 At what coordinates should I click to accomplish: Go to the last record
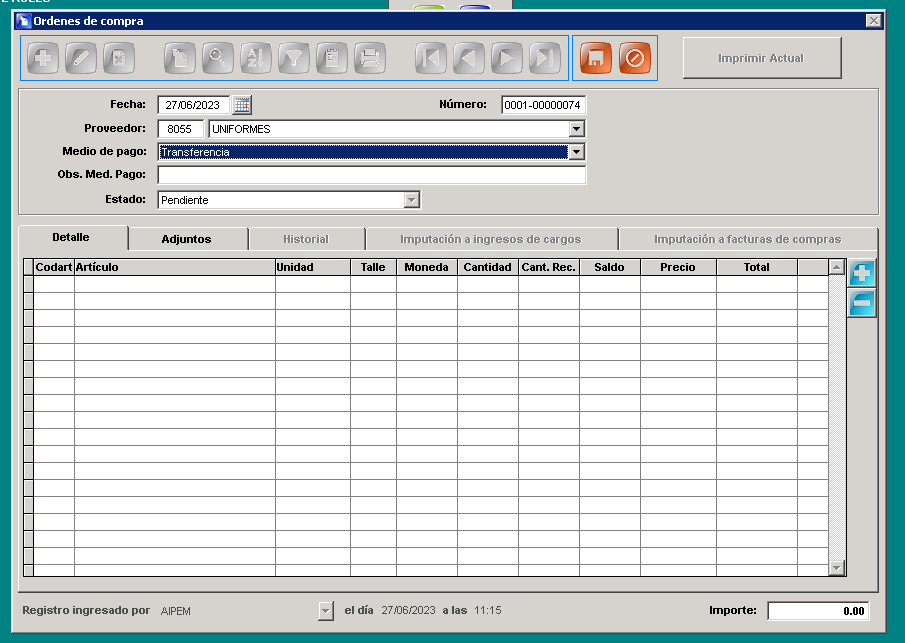pyautogui.click(x=545, y=58)
